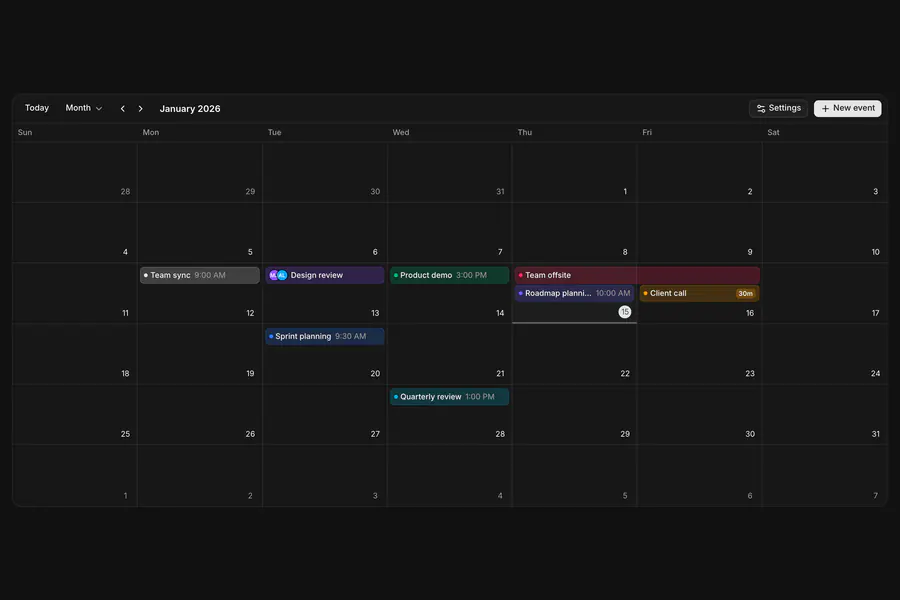This screenshot has width=900, height=600.
Task: Open the Month view dropdown
Action: (84, 108)
